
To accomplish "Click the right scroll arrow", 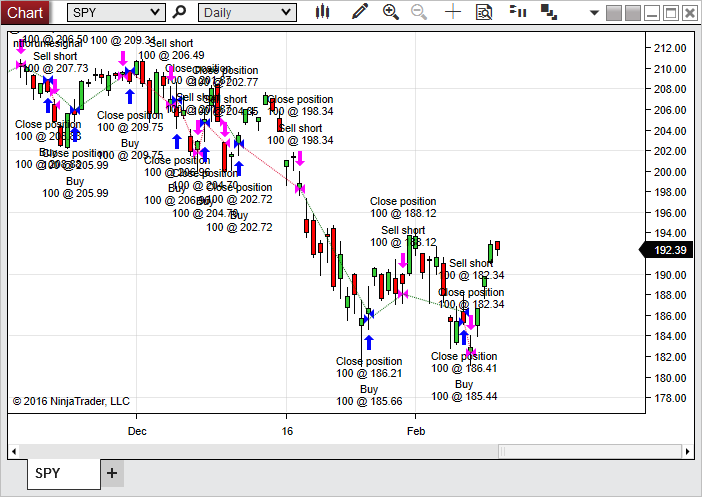I will pyautogui.click(x=687, y=451).
